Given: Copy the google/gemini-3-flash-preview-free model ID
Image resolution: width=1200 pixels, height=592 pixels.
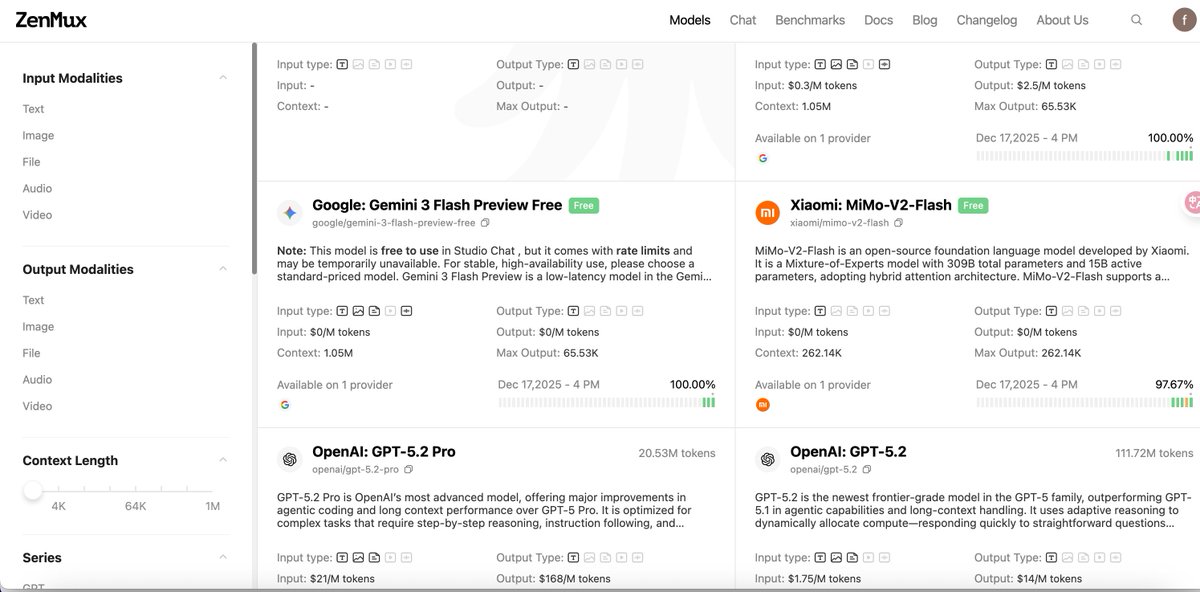Looking at the screenshot, I should tap(485, 223).
